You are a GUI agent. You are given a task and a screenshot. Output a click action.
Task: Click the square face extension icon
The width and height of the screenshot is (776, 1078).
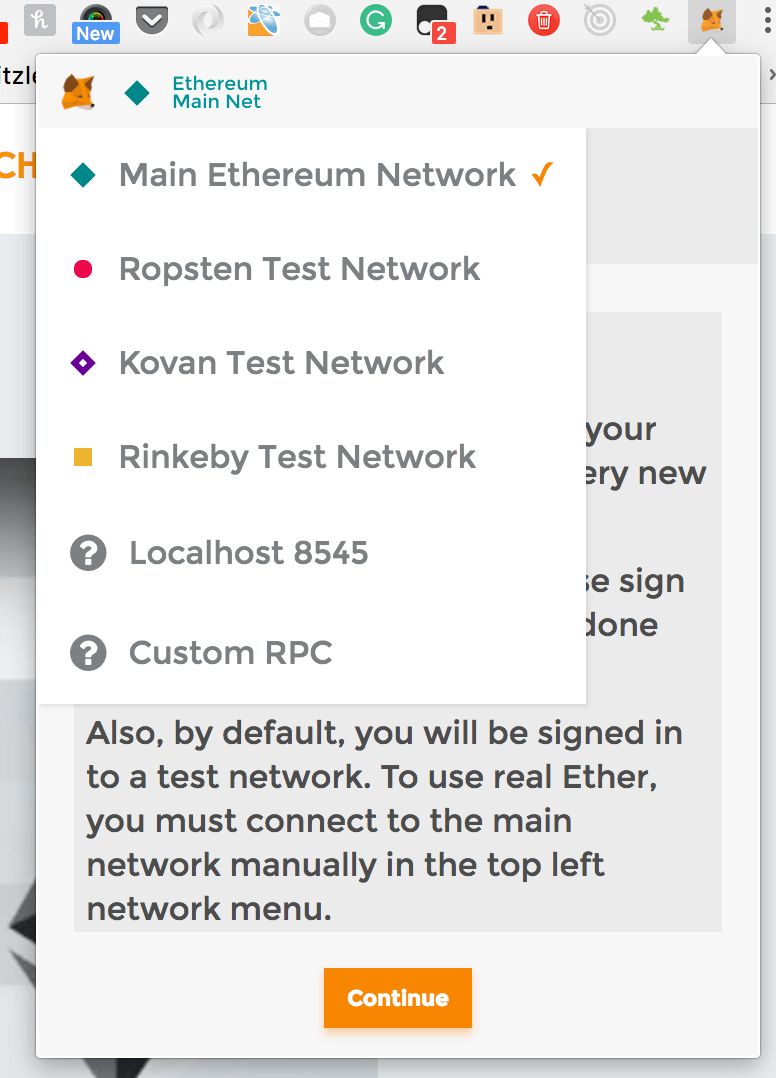point(488,21)
